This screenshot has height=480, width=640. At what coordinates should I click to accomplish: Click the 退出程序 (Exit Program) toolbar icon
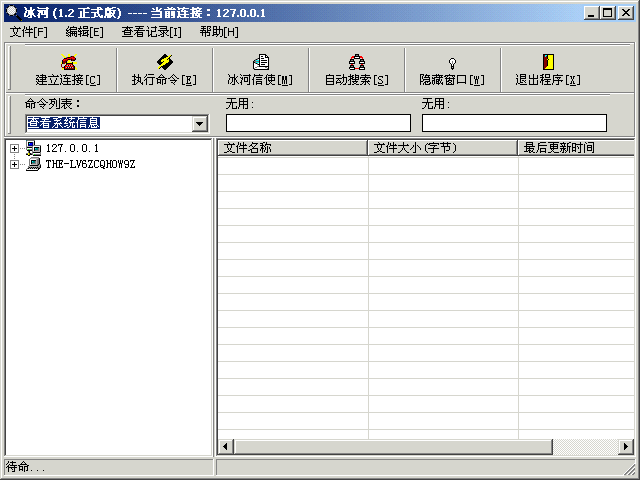pos(548,63)
